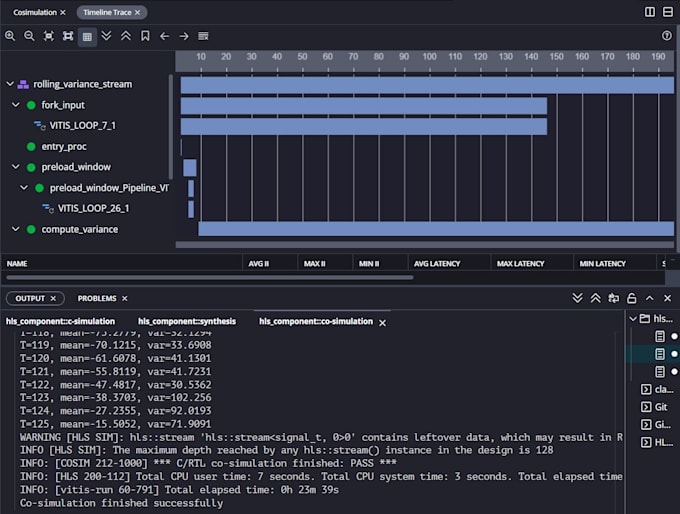This screenshot has height=514, width=680.
Task: Jump to the end of output
Action: (577, 298)
